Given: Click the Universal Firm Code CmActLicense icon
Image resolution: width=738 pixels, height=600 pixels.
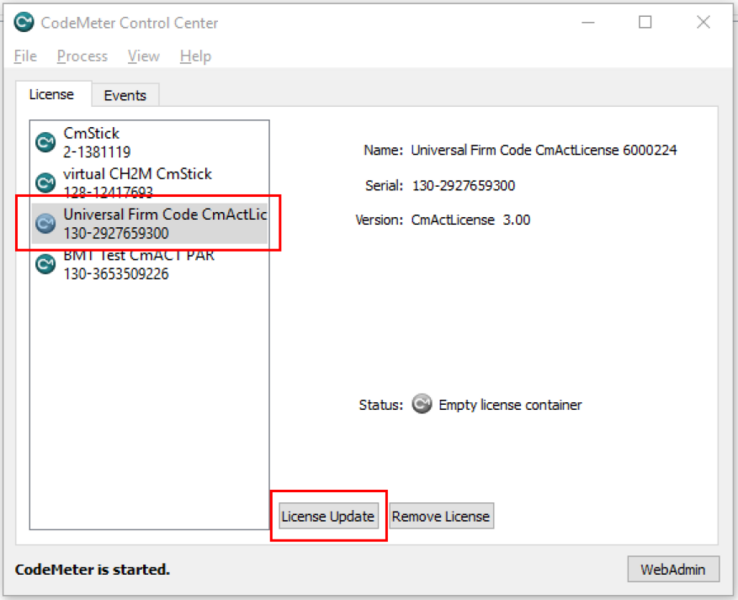Looking at the screenshot, I should pyautogui.click(x=45, y=224).
